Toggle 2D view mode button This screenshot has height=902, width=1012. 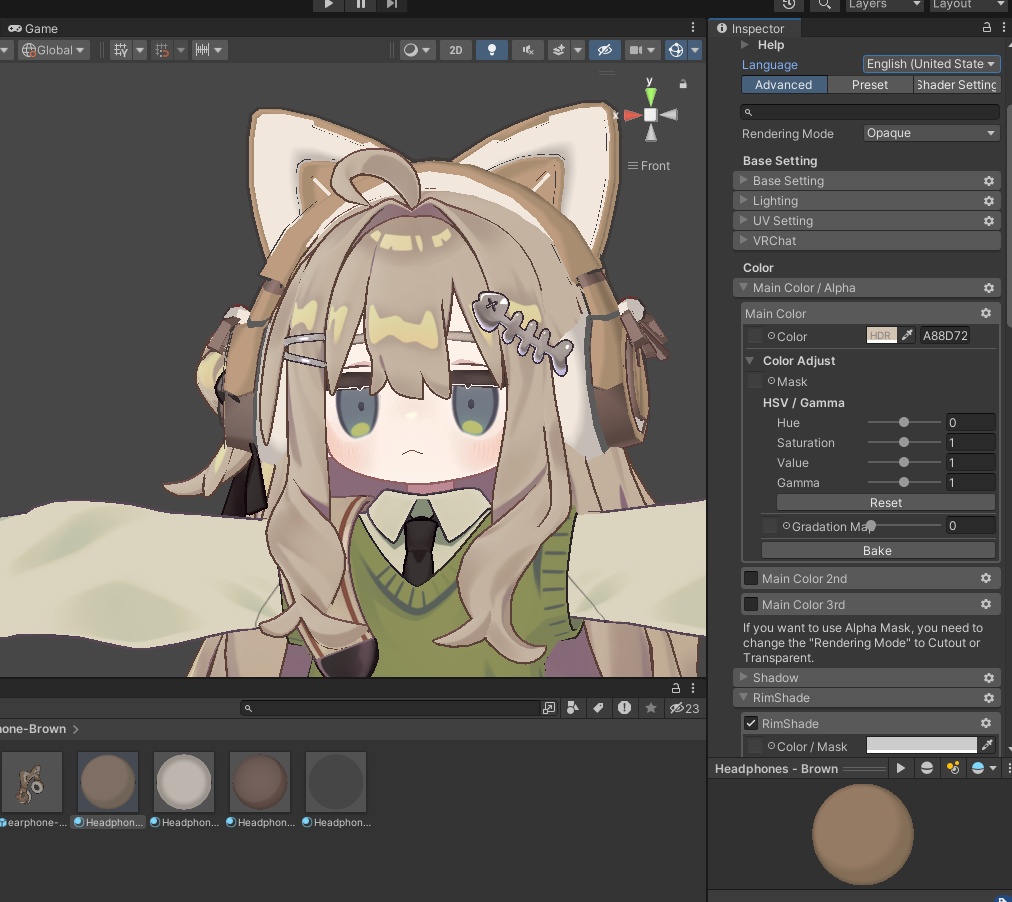tap(456, 50)
